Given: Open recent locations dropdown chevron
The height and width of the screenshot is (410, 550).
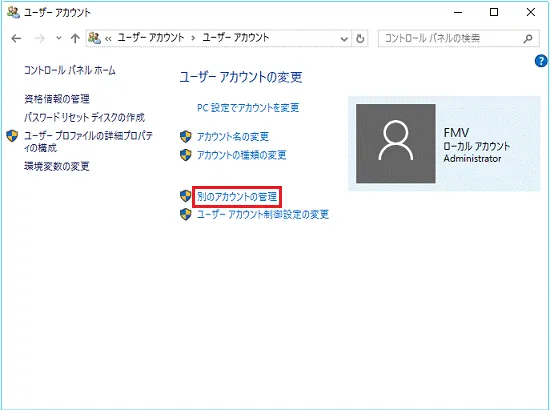Looking at the screenshot, I should 59,38.
